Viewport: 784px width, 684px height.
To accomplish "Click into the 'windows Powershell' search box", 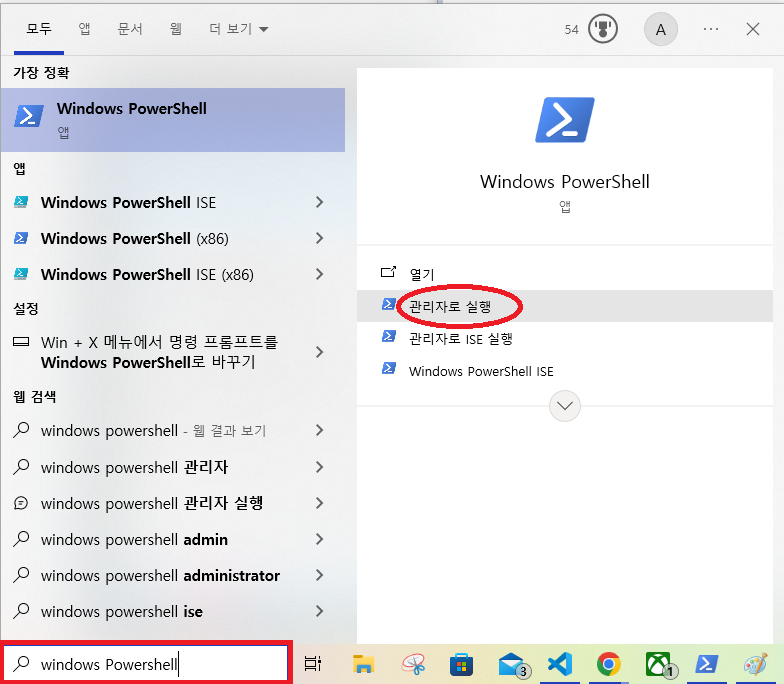I will coord(146,664).
